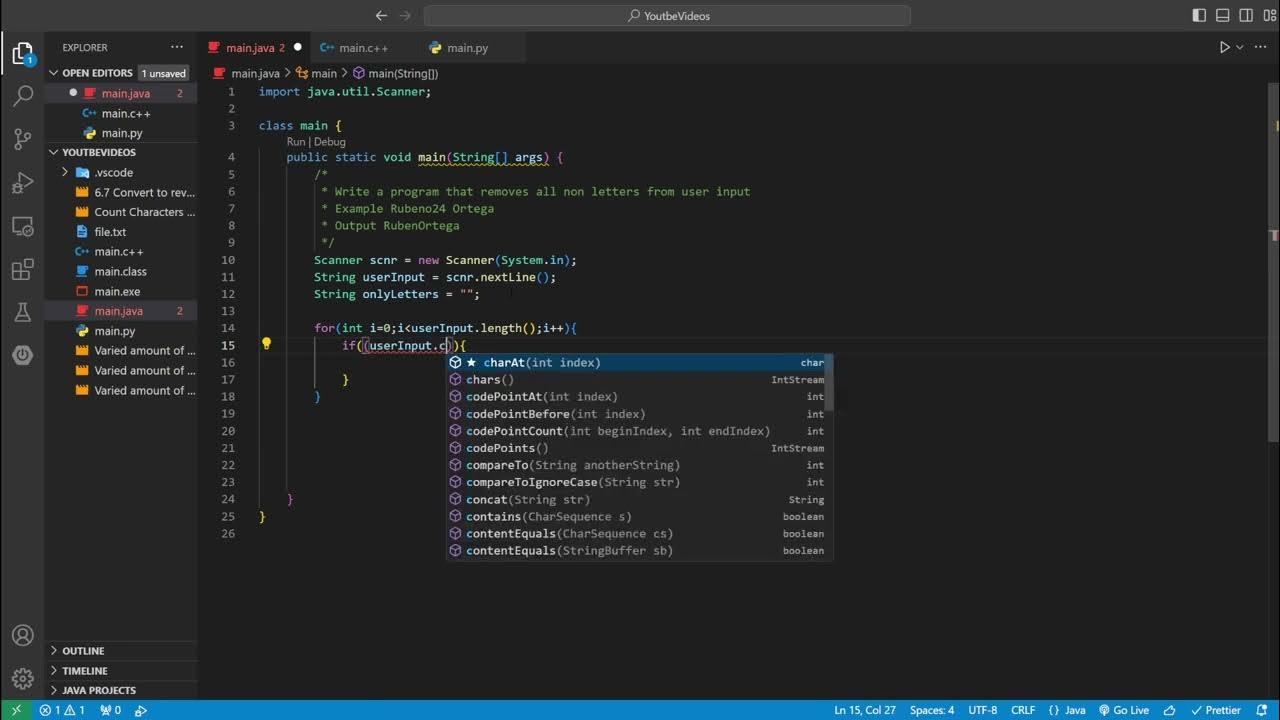Expand the OUTLINE section
The width and height of the screenshot is (1280, 720).
coord(83,651)
